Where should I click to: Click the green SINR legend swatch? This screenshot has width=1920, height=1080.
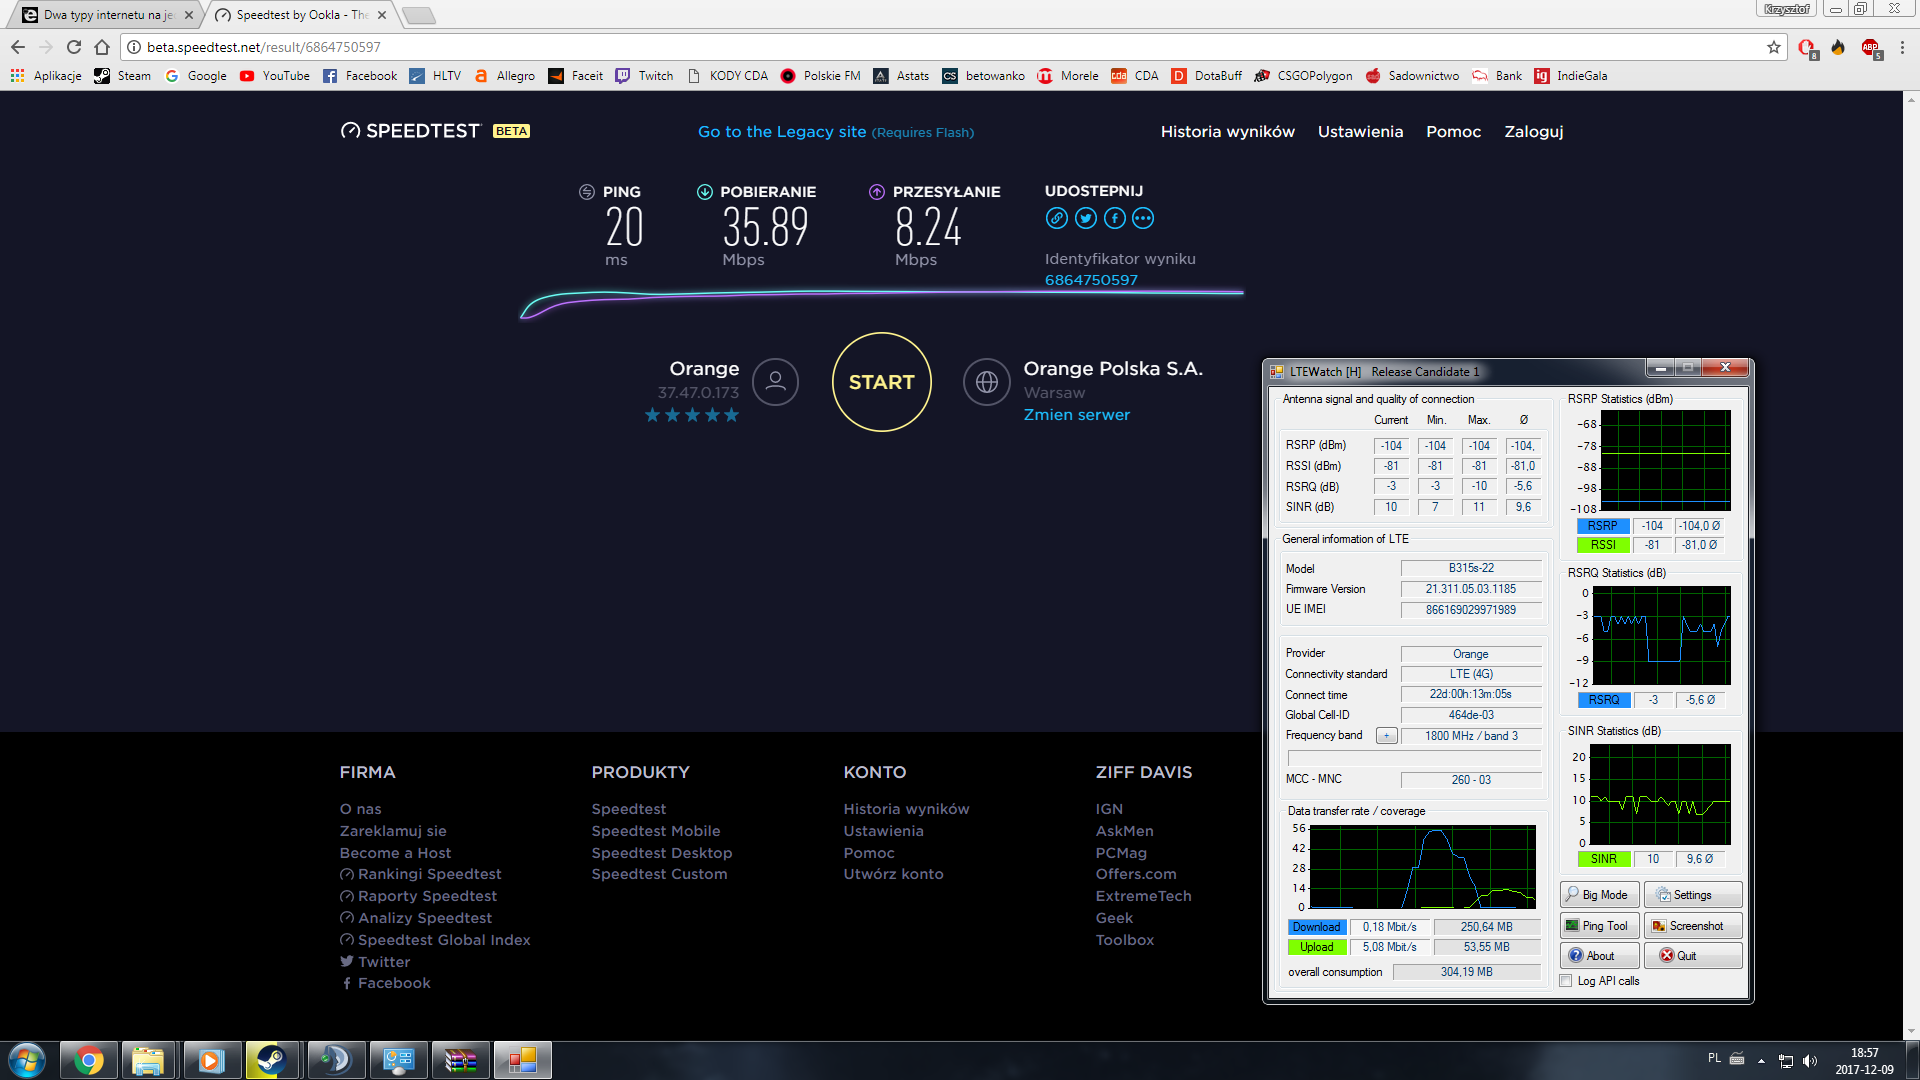pos(1604,859)
